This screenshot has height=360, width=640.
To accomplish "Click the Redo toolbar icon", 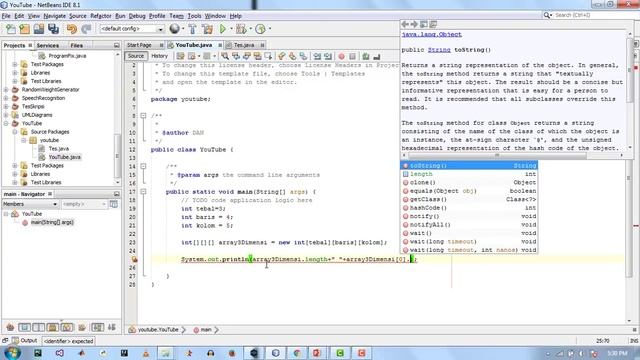I will pyautogui.click(x=86, y=29).
